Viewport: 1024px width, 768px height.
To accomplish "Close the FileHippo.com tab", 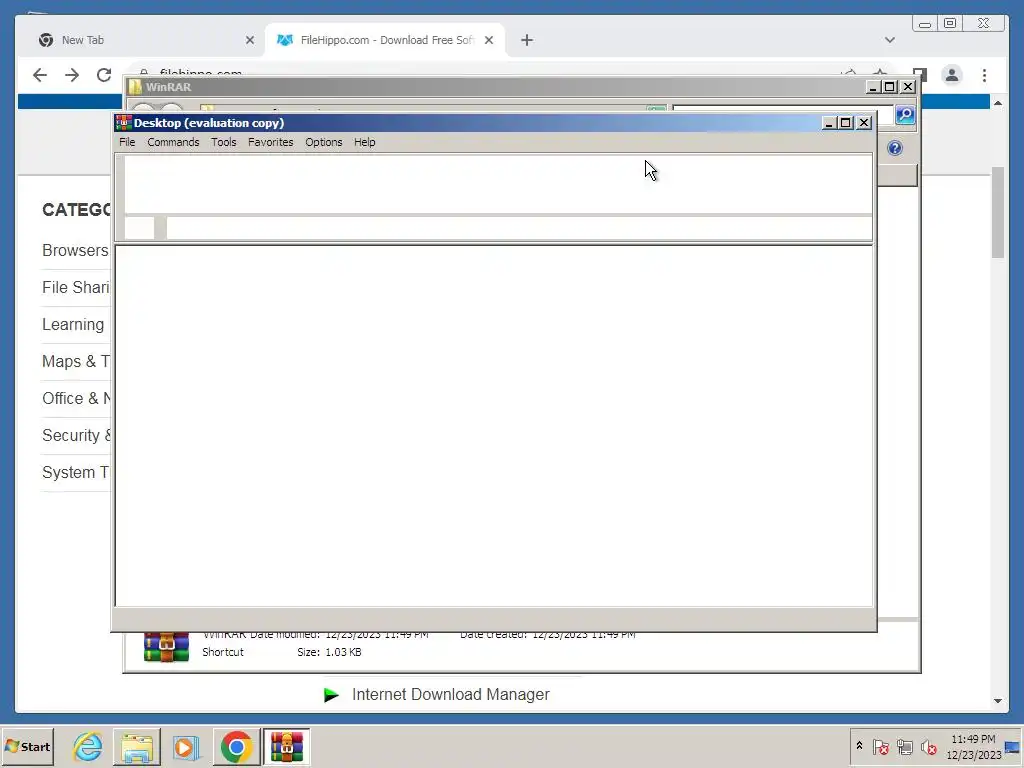I will point(488,40).
